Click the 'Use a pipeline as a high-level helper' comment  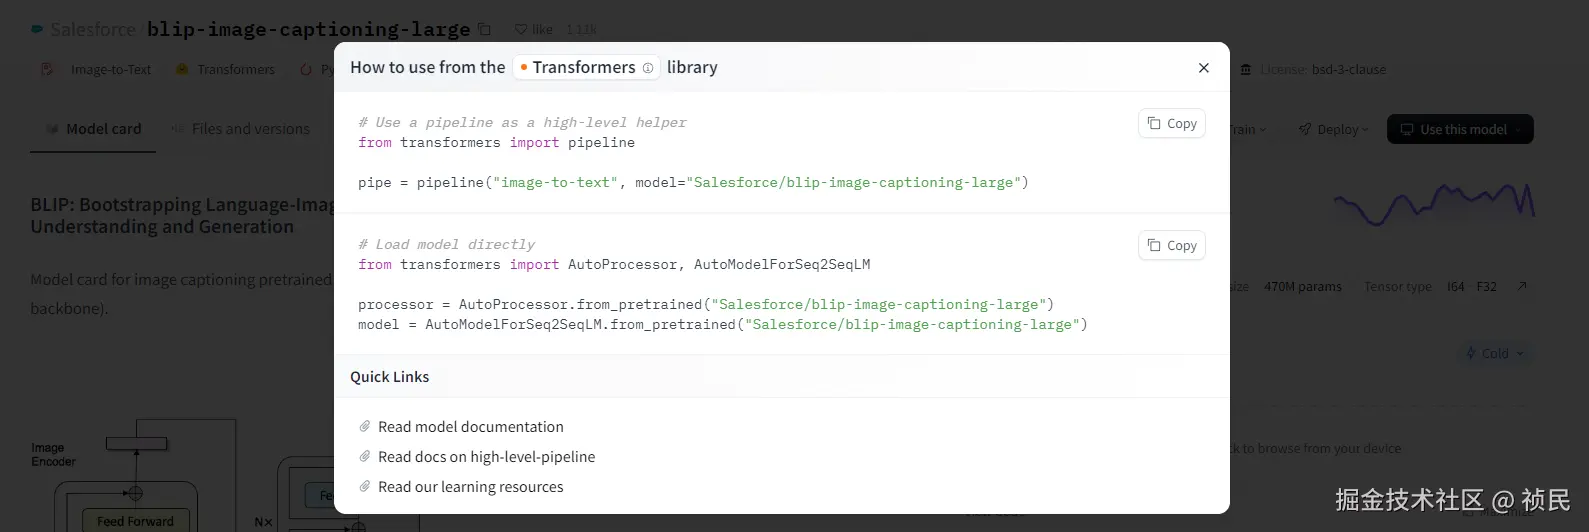point(522,123)
